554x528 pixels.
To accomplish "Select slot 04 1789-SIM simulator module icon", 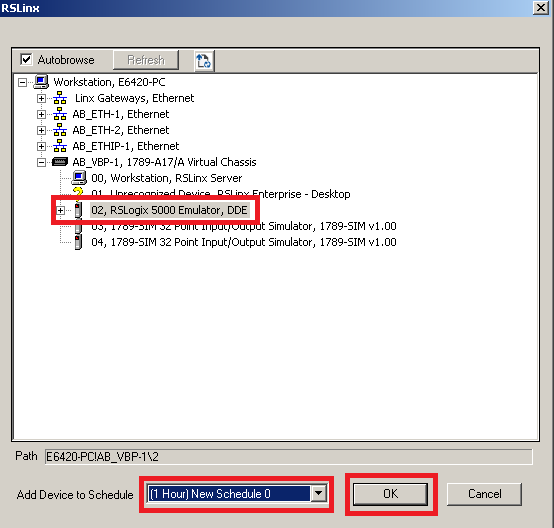I will click(78, 242).
